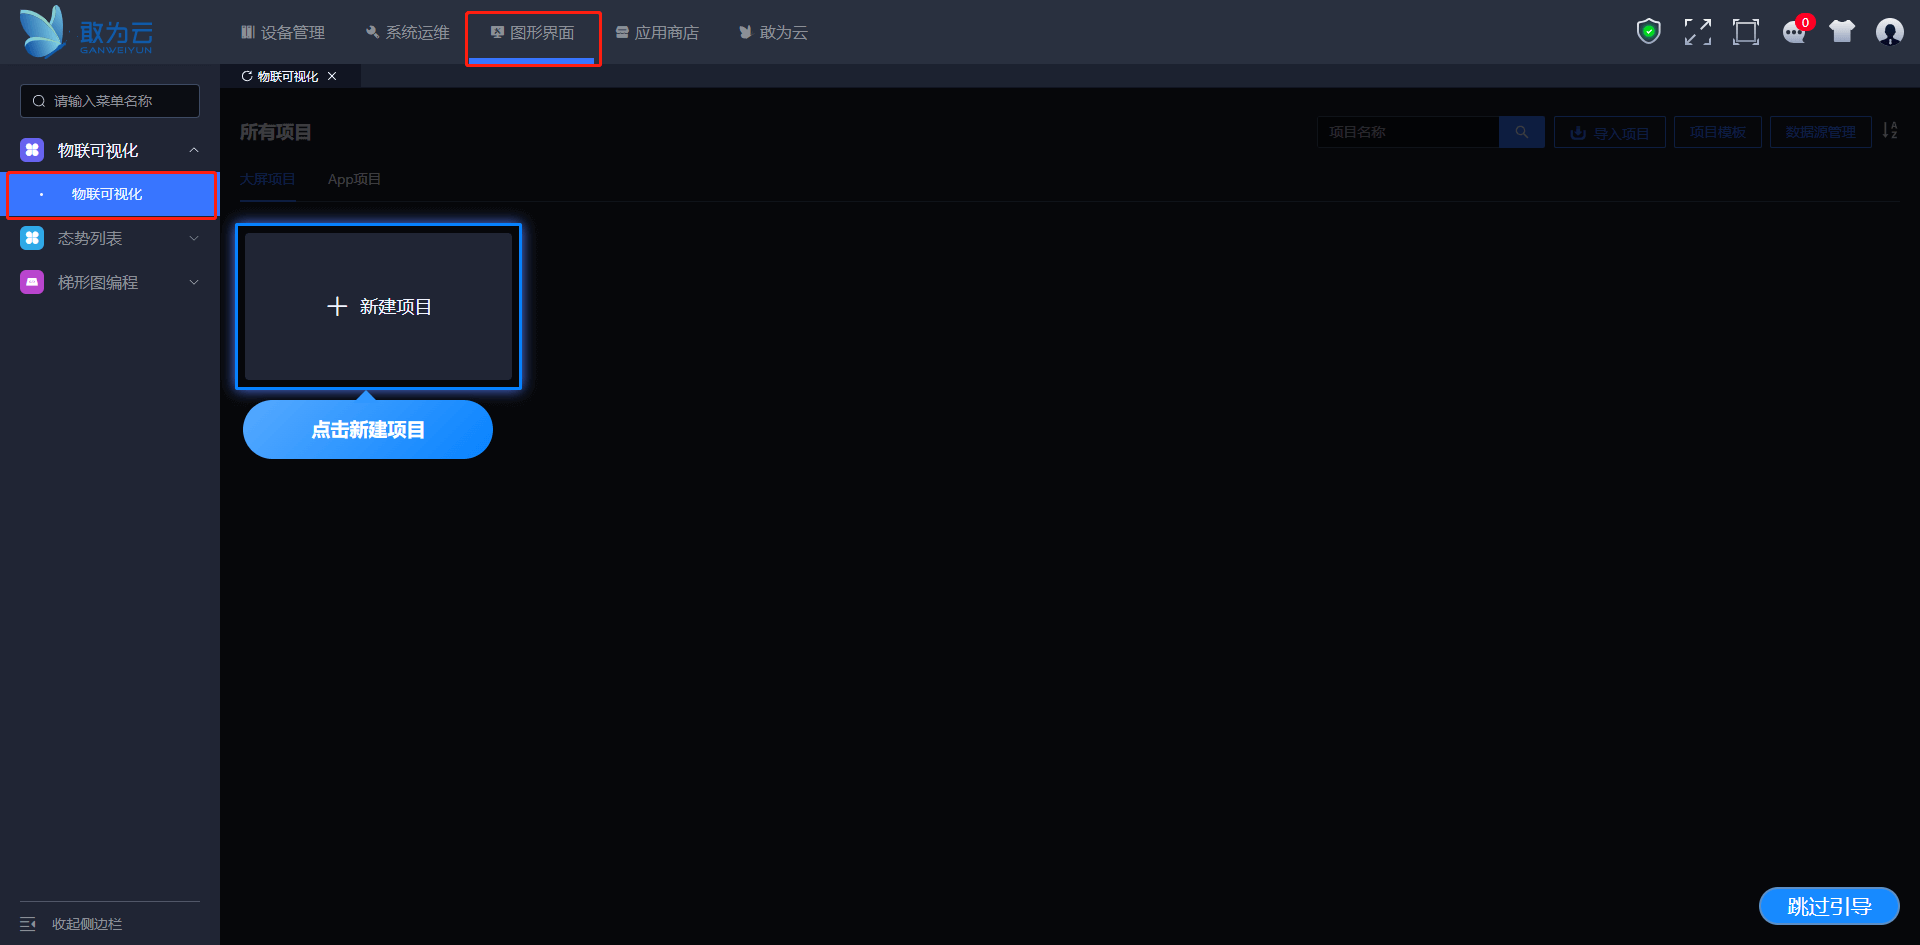Image resolution: width=1920 pixels, height=945 pixels.
Task: Click the purple 梯形图编程 sidebar icon
Action: [32, 282]
